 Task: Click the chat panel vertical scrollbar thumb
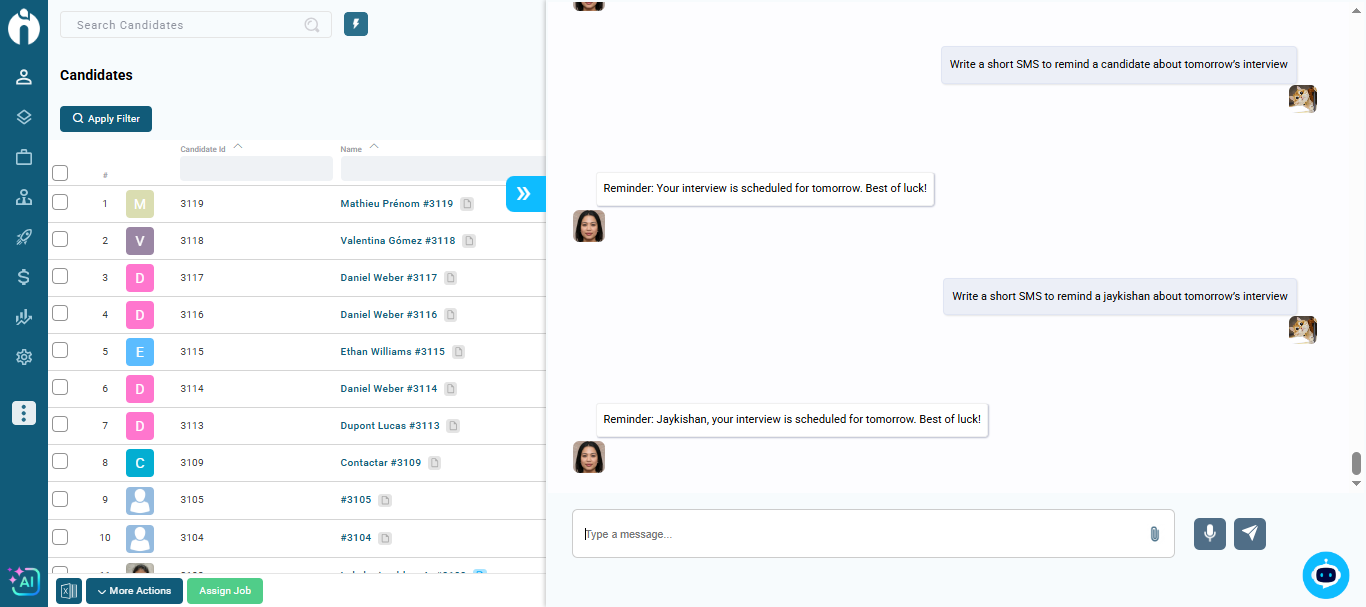pyautogui.click(x=1356, y=463)
